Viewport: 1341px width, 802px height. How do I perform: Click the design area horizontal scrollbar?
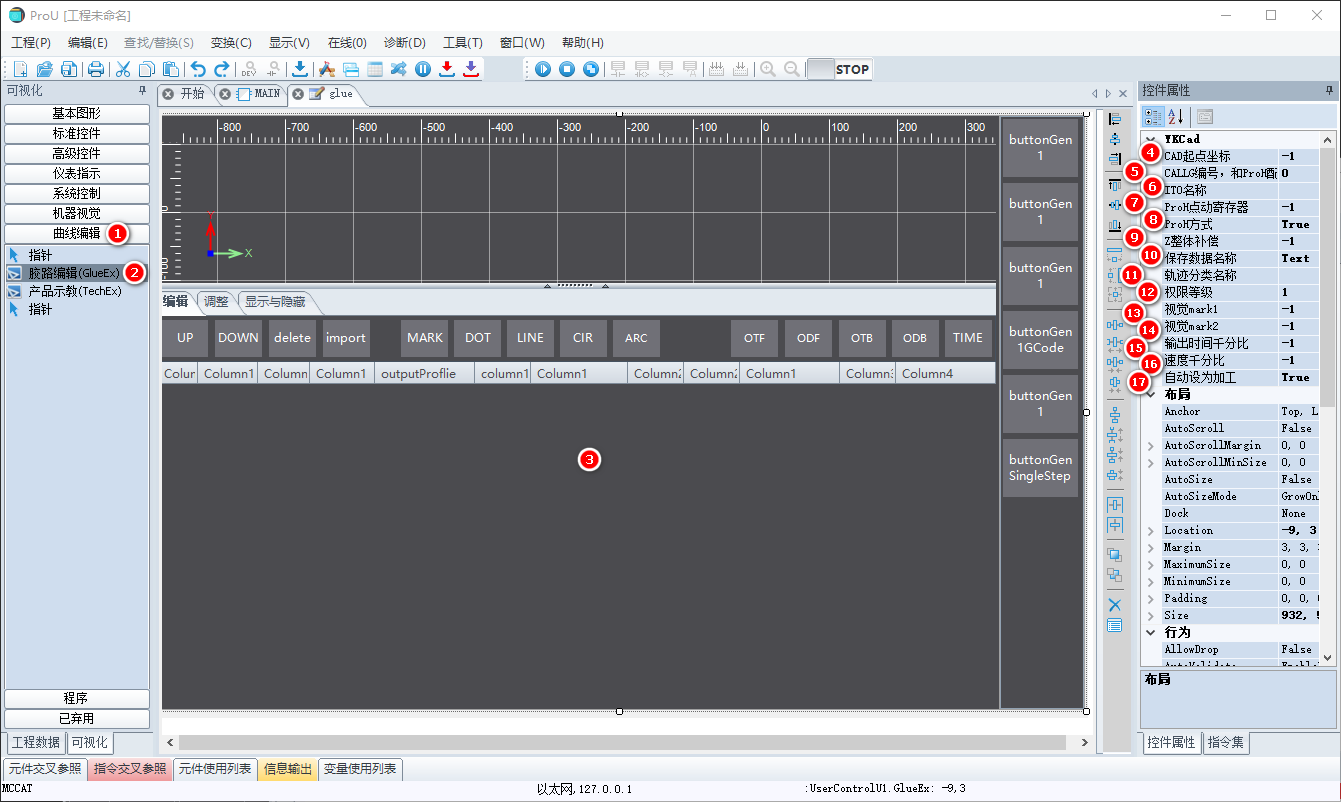click(x=622, y=742)
